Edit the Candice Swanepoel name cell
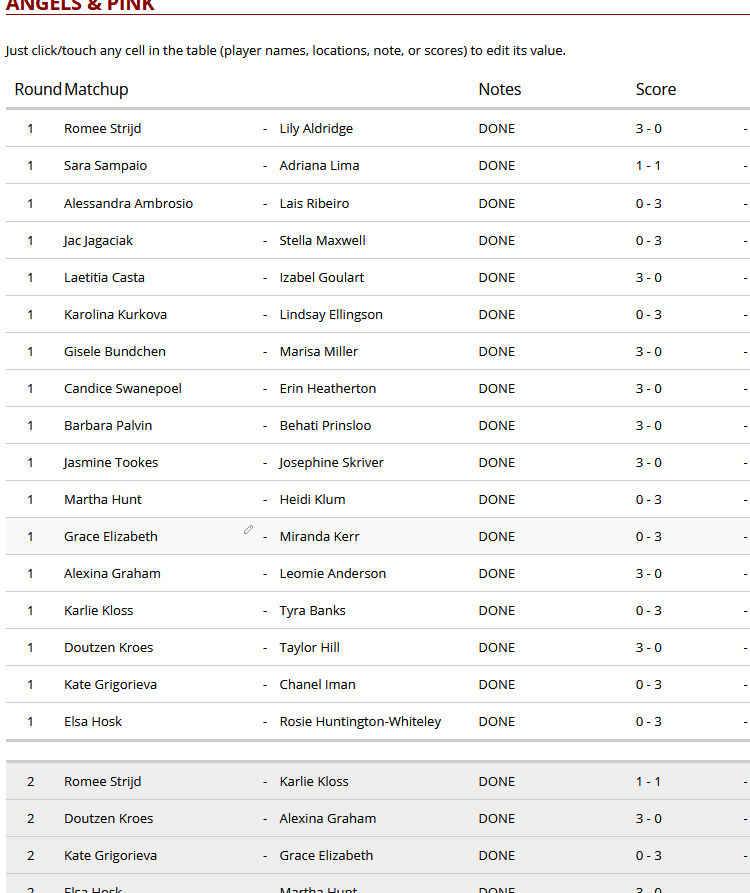750x893 pixels. 123,388
